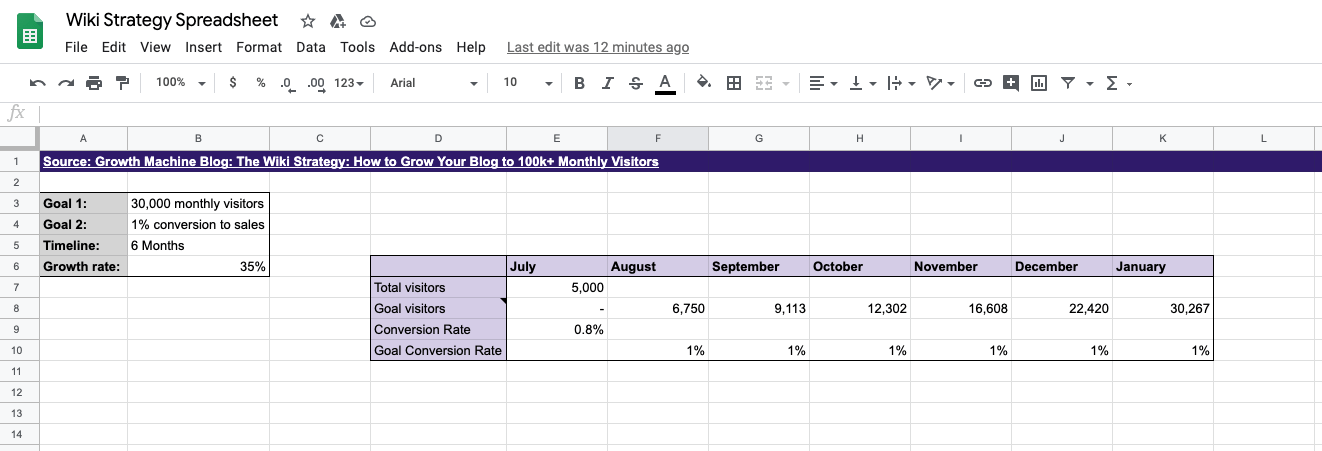Viewport: 1322px width, 451px height.
Task: Expand the font size dropdown
Action: pos(527,83)
